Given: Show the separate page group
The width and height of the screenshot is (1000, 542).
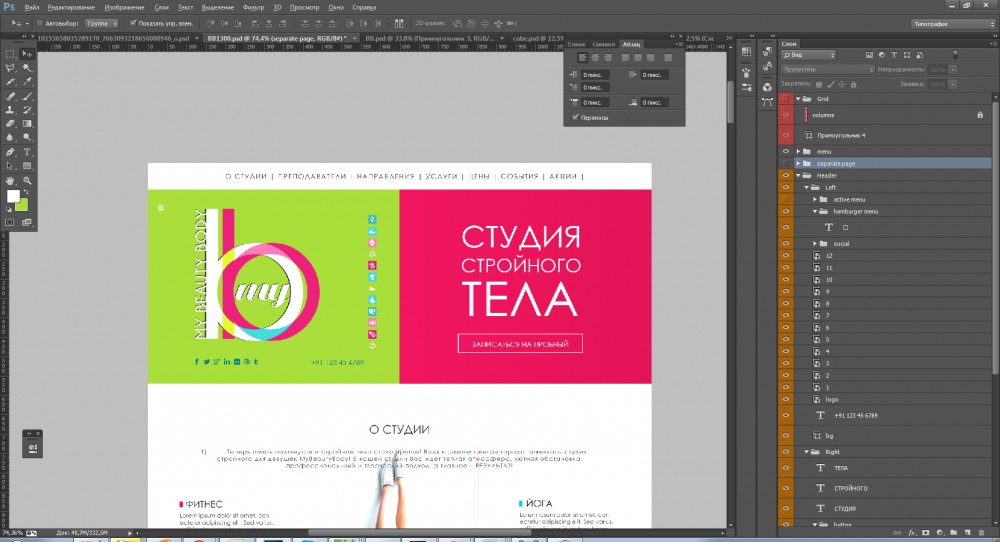Looking at the screenshot, I should pos(786,163).
